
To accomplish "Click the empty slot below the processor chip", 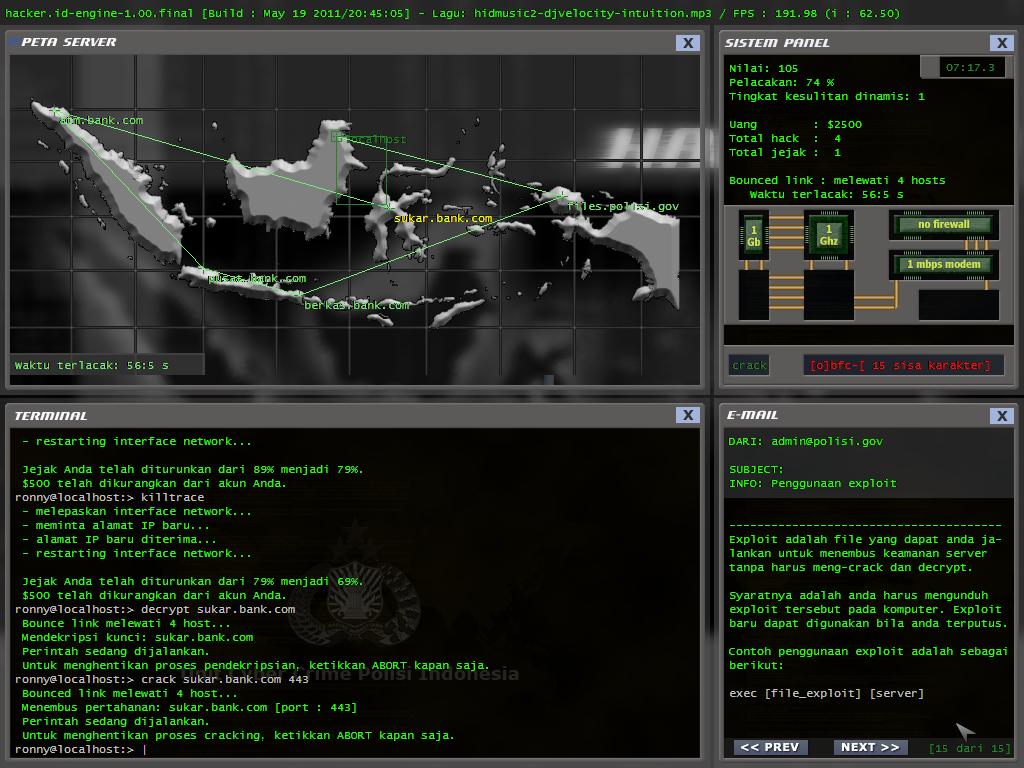I will [x=828, y=295].
